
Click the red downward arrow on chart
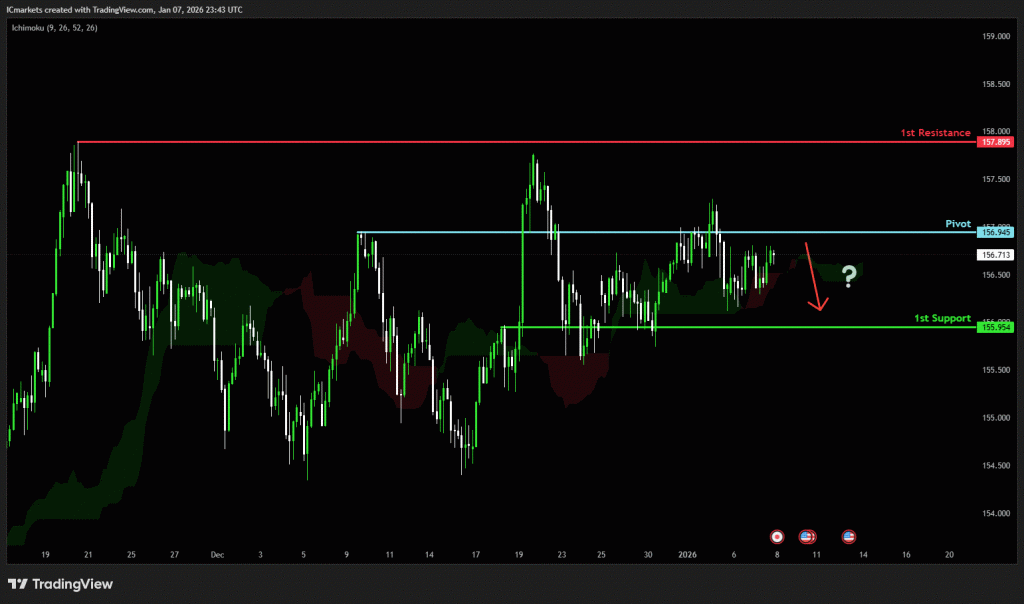click(x=814, y=277)
